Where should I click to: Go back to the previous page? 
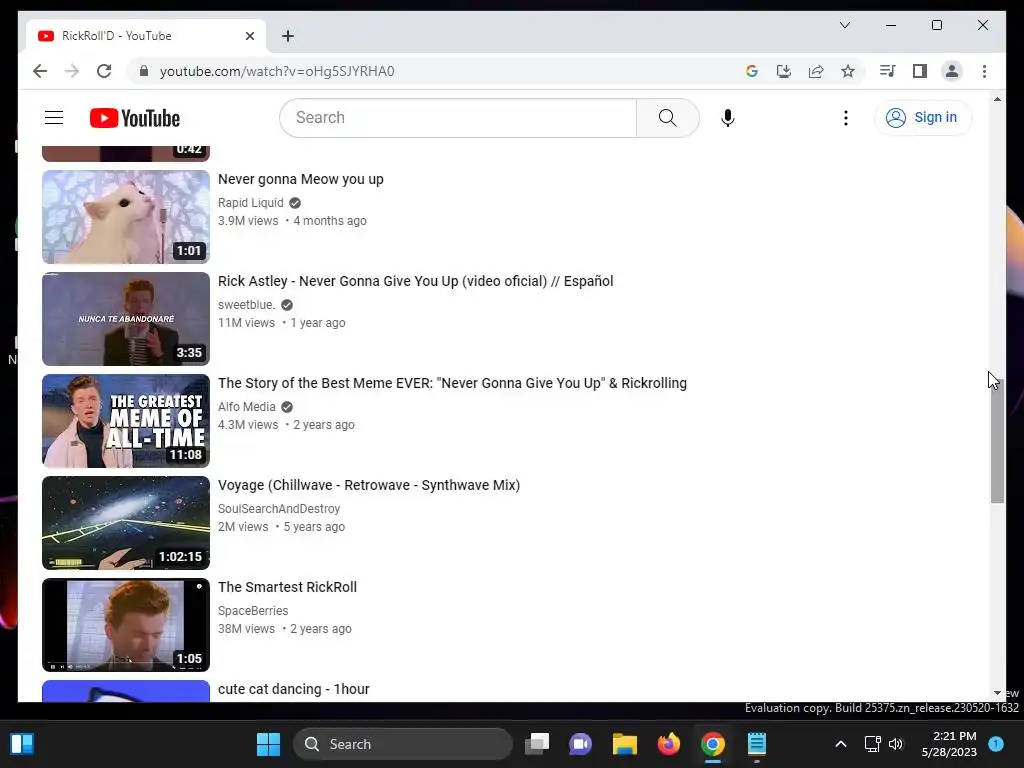point(40,71)
